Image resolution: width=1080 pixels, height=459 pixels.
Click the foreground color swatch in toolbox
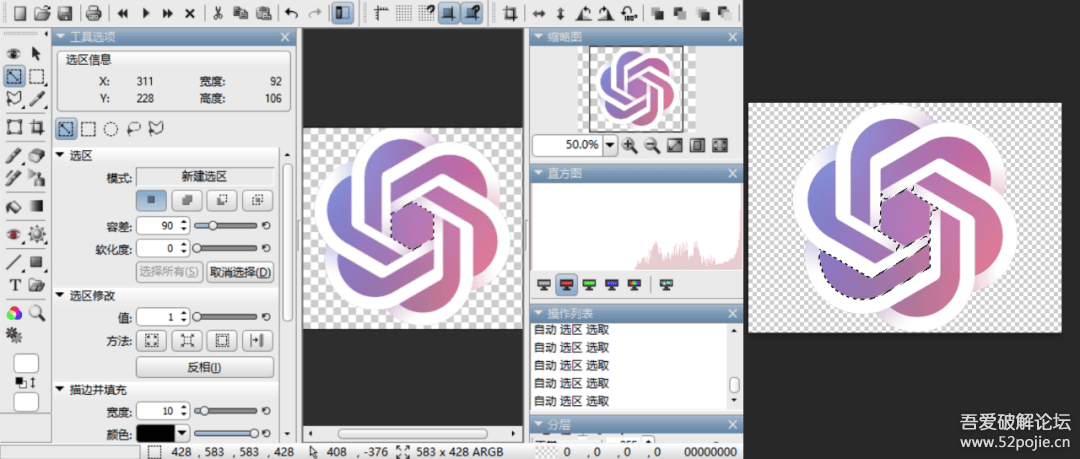coord(26,363)
